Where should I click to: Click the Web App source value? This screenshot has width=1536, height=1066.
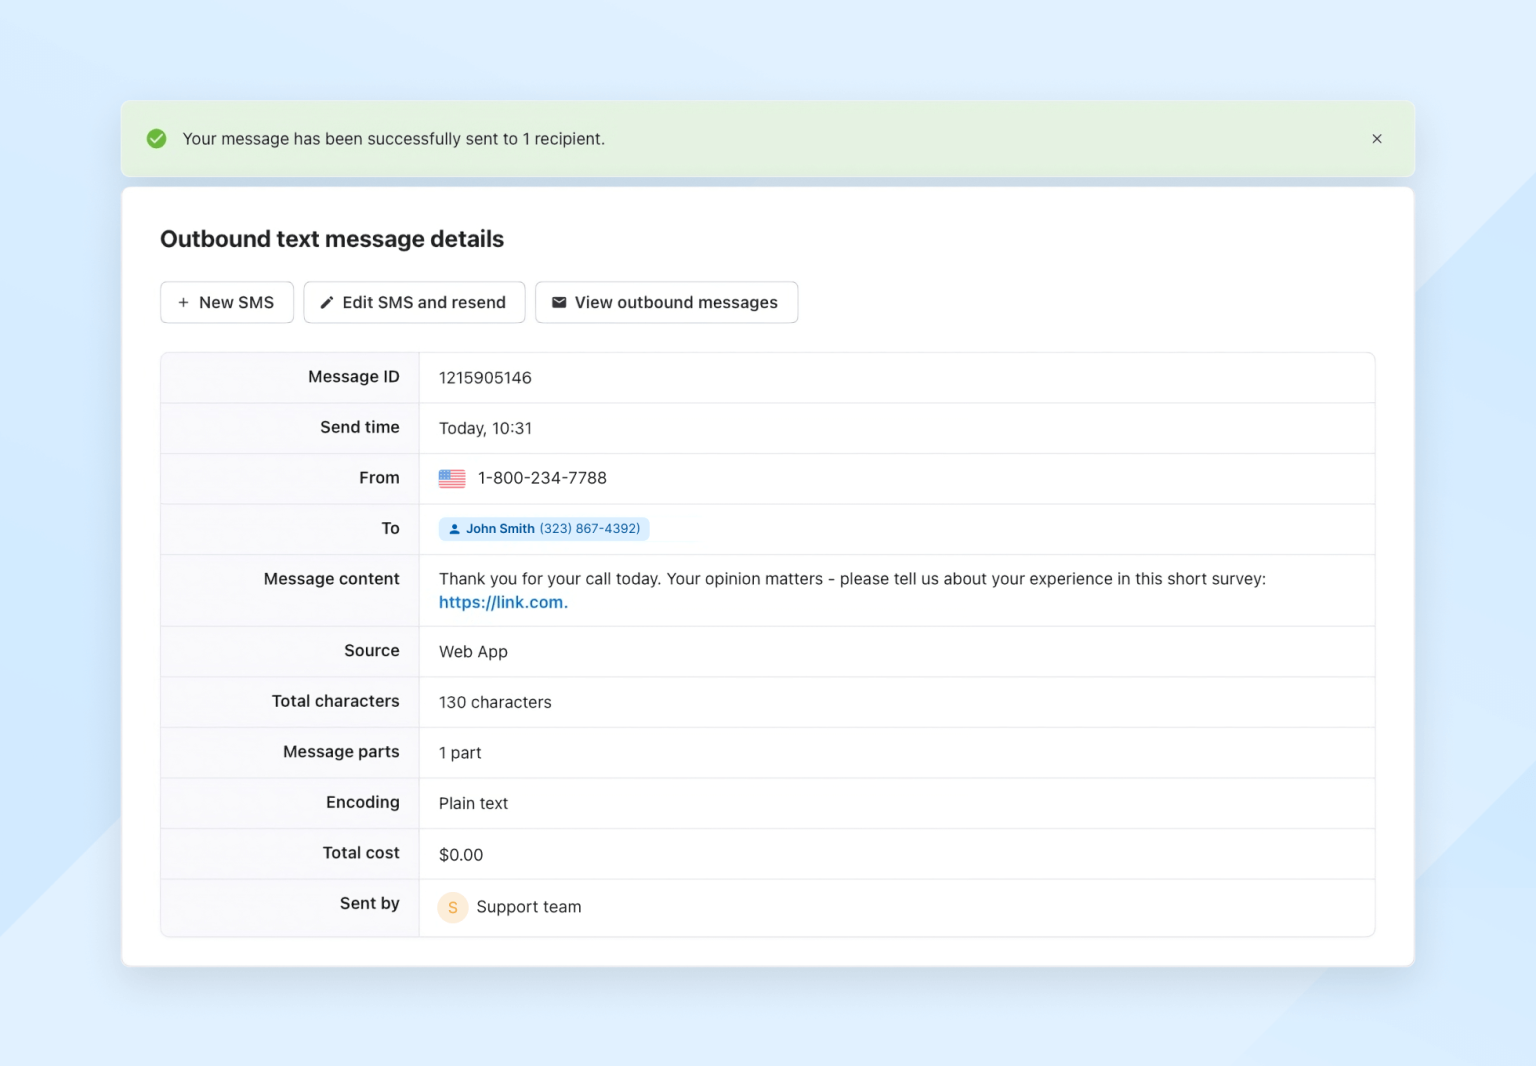tap(473, 652)
